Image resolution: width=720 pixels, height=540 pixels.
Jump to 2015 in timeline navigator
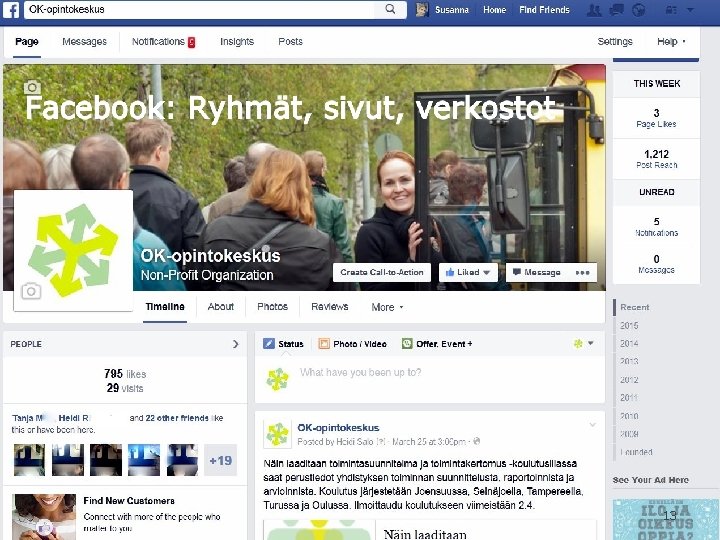click(629, 326)
